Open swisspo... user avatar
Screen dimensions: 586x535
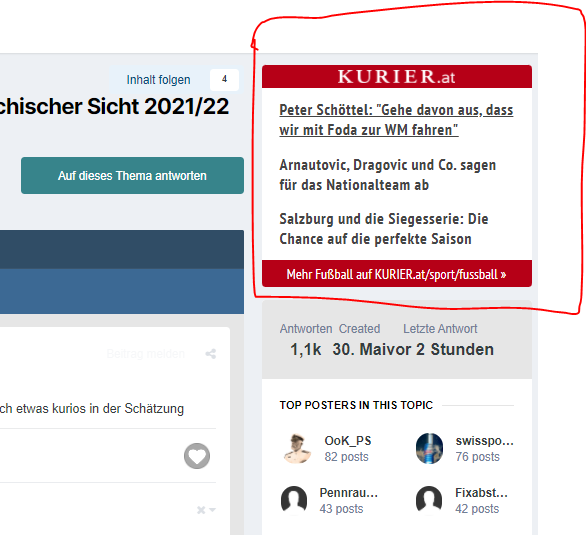(429, 448)
